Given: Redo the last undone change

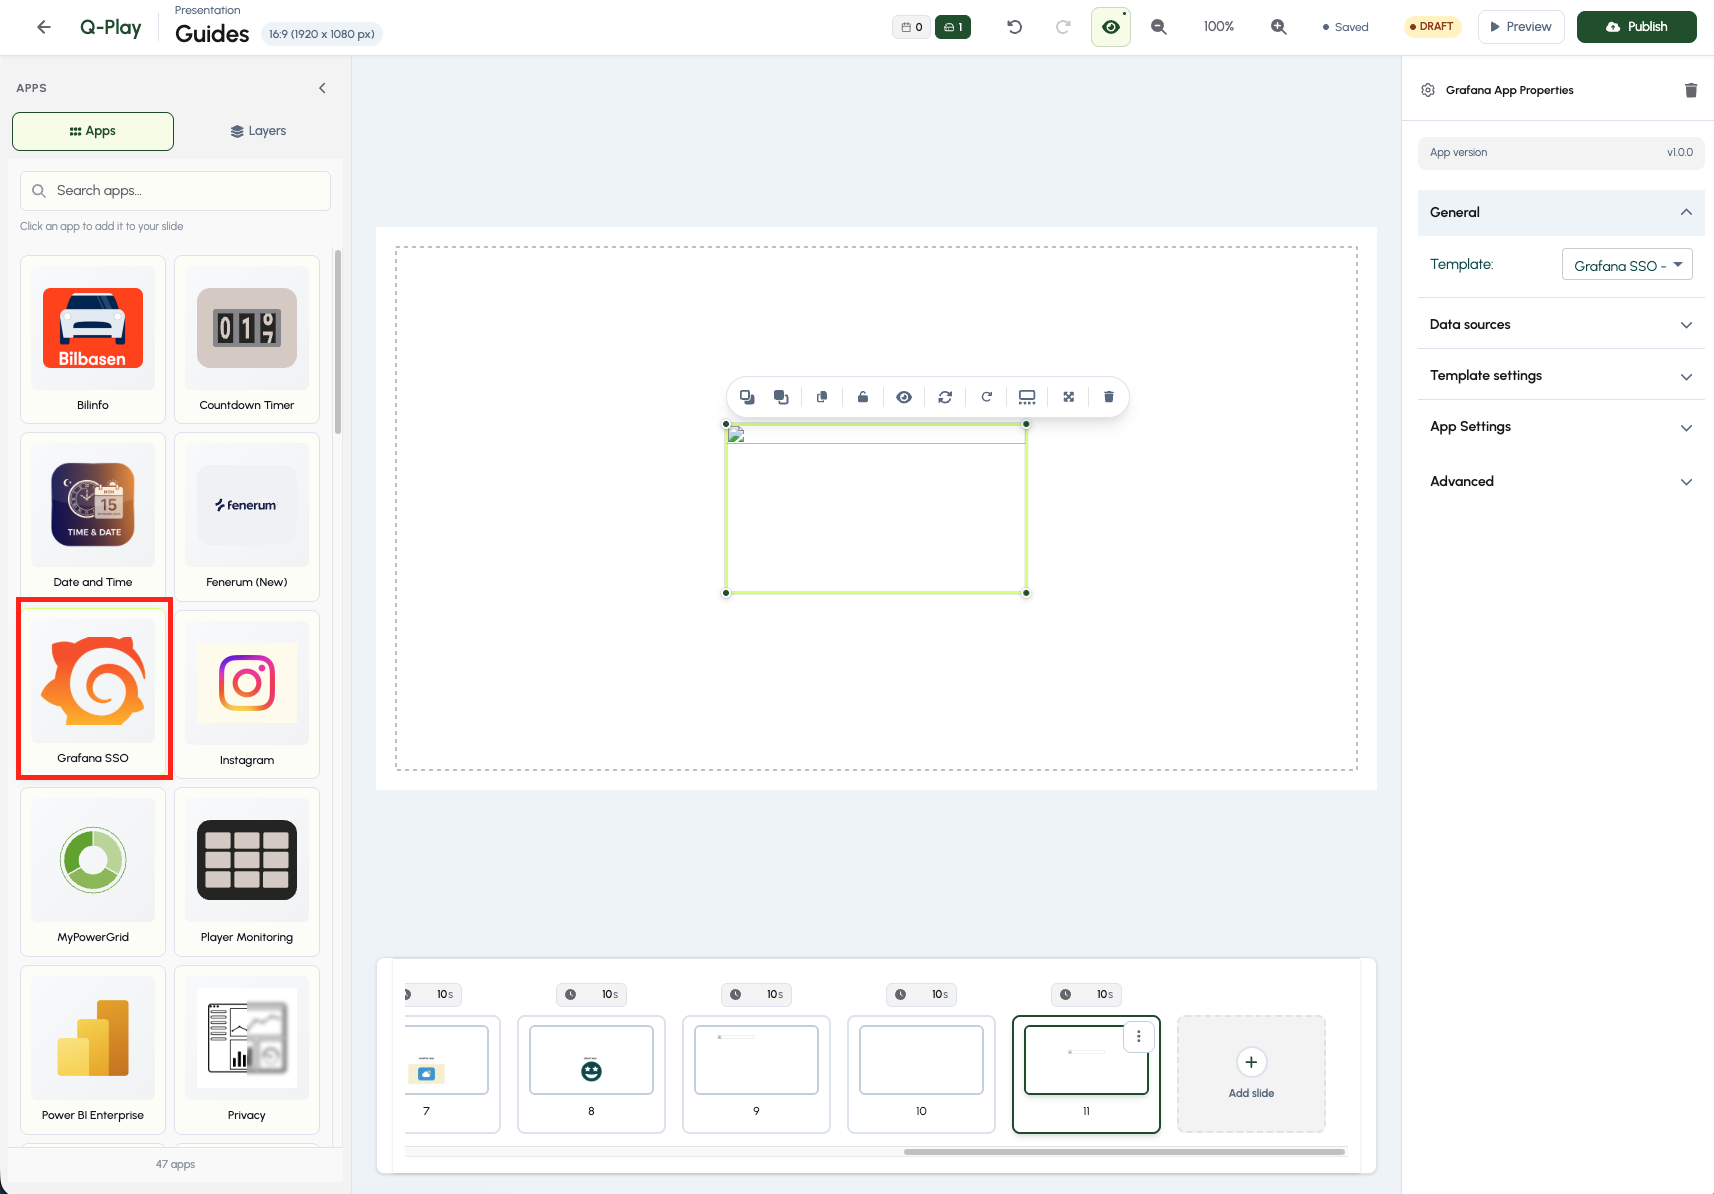Looking at the screenshot, I should 1063,27.
